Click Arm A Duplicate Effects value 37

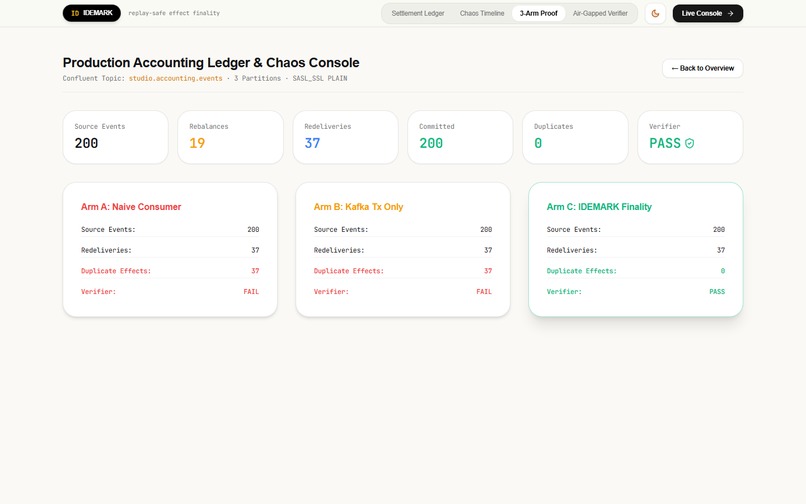point(255,271)
